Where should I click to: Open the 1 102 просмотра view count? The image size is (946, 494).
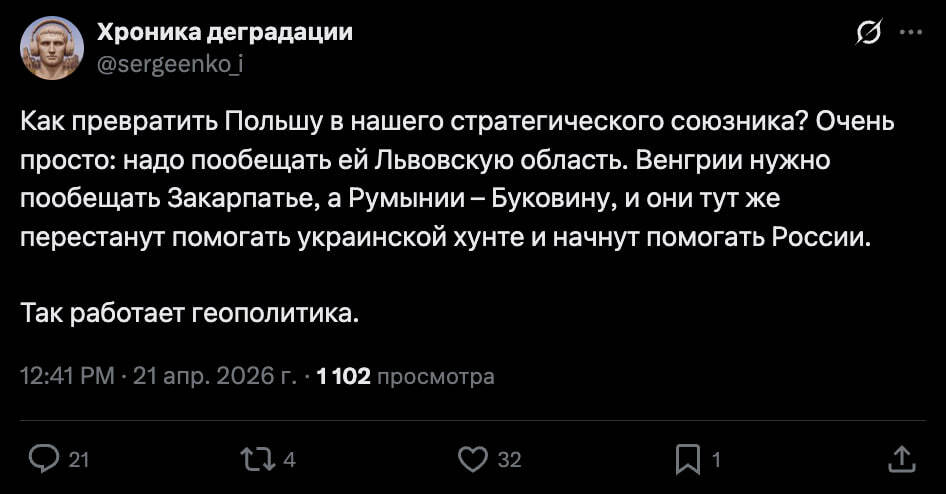tap(405, 377)
